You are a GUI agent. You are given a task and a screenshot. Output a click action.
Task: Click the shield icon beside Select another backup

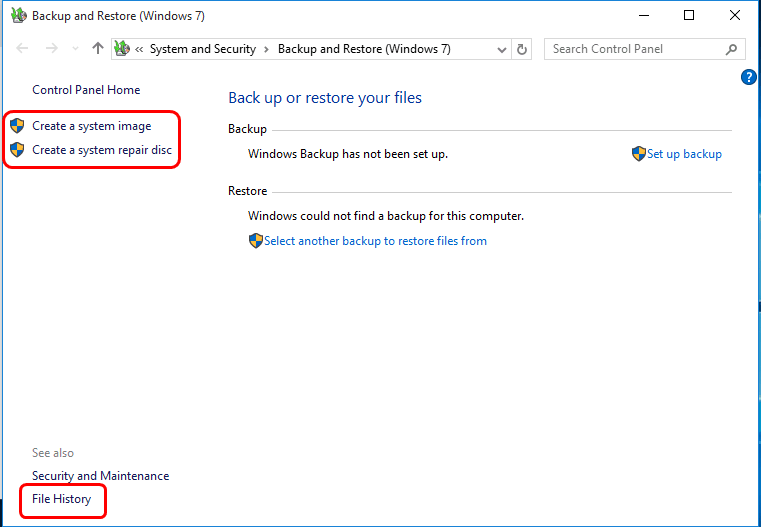(256, 241)
